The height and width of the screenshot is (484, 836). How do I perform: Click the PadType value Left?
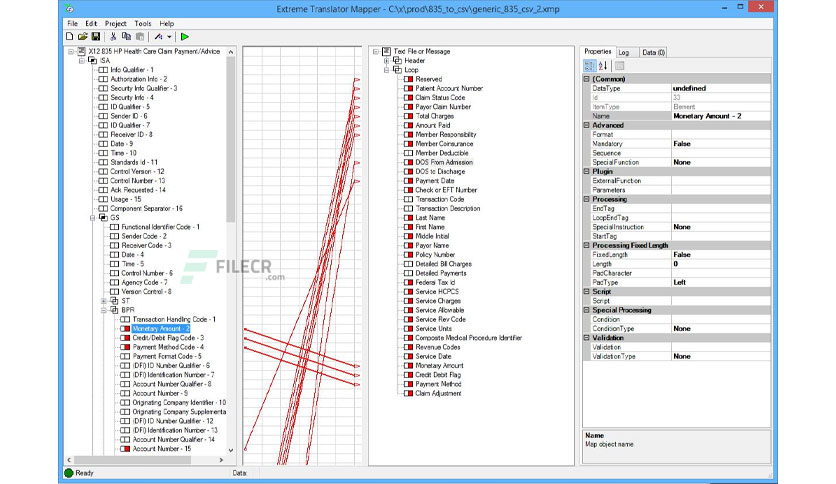click(x=721, y=282)
